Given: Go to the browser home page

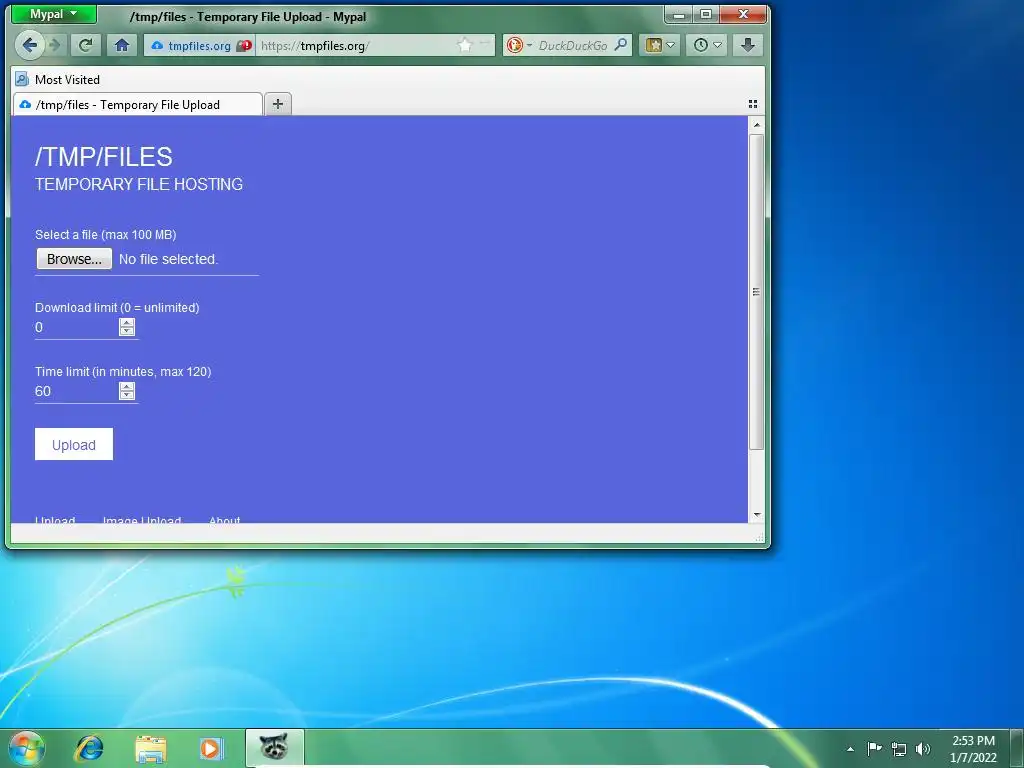Looking at the screenshot, I should click(121, 45).
